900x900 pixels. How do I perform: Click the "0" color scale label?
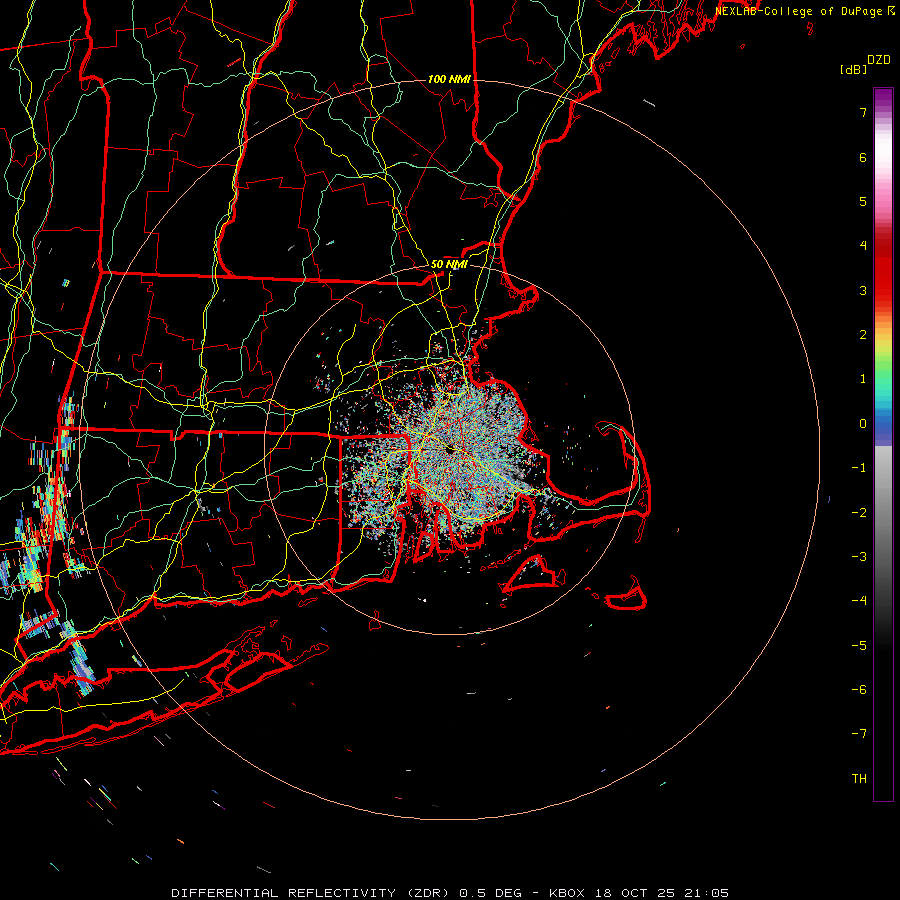tap(863, 424)
